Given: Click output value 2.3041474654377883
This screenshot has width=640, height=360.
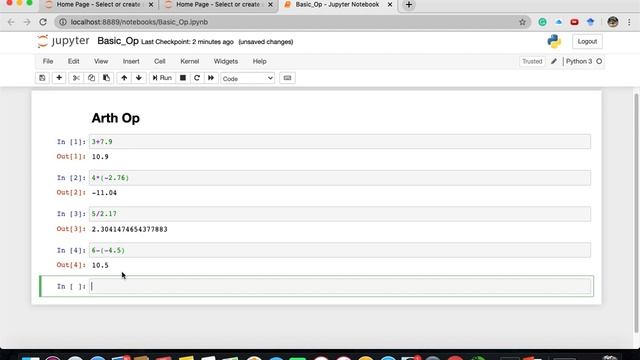Looking at the screenshot, I should point(129,229).
